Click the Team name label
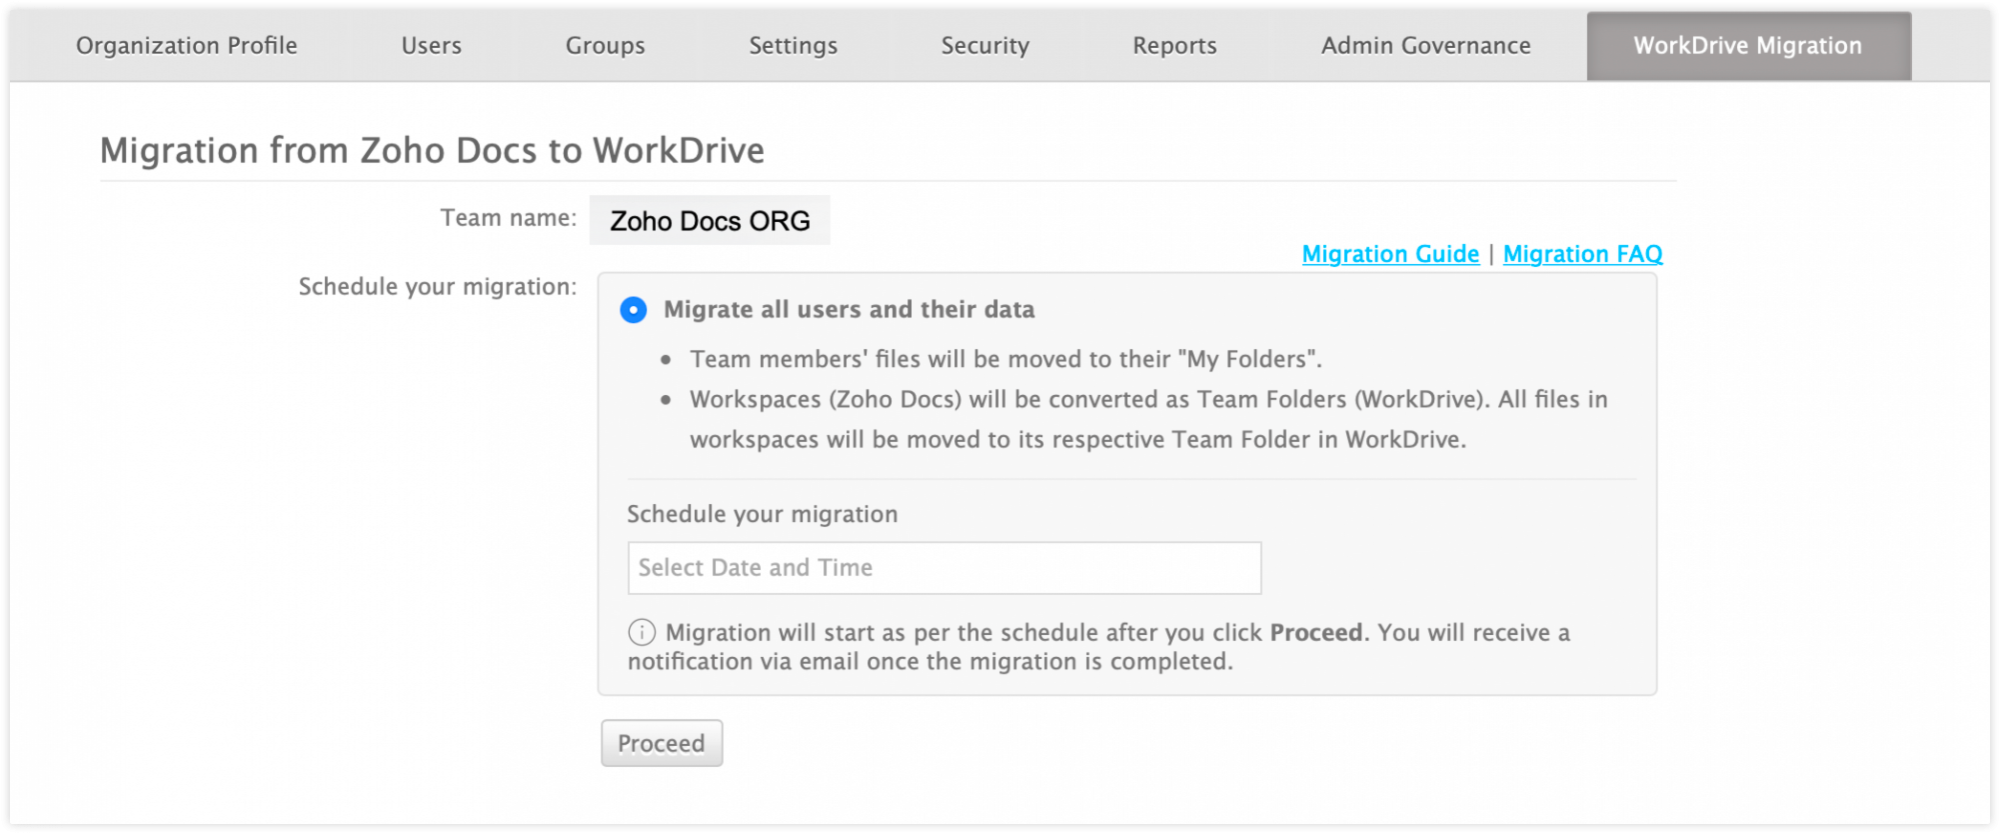The width and height of the screenshot is (2000, 834). (x=505, y=217)
